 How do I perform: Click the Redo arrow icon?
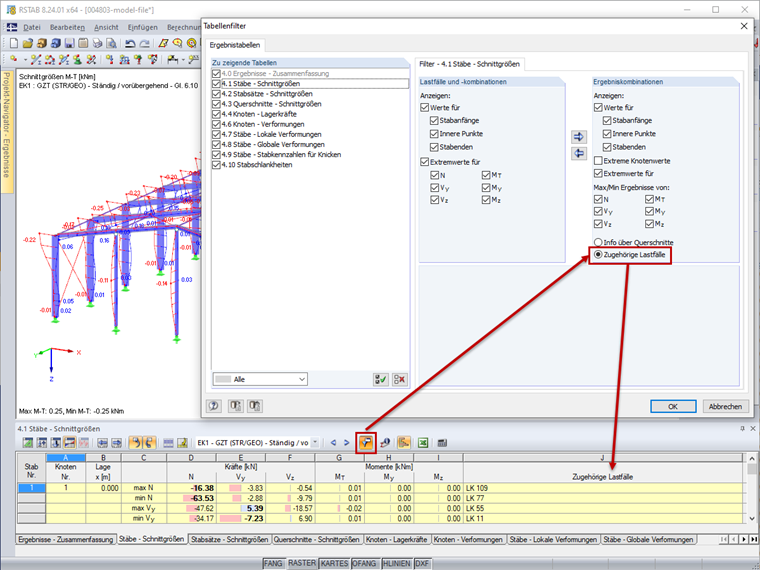point(144,43)
